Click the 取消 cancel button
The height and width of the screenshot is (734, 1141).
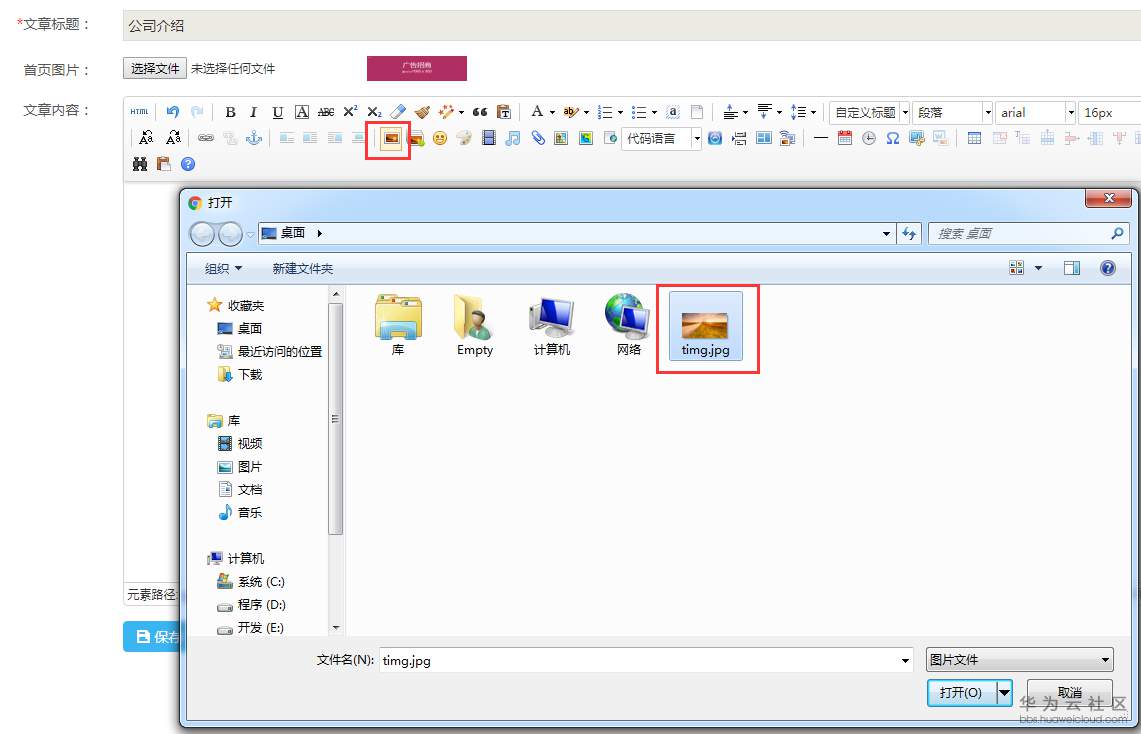coord(1070,693)
